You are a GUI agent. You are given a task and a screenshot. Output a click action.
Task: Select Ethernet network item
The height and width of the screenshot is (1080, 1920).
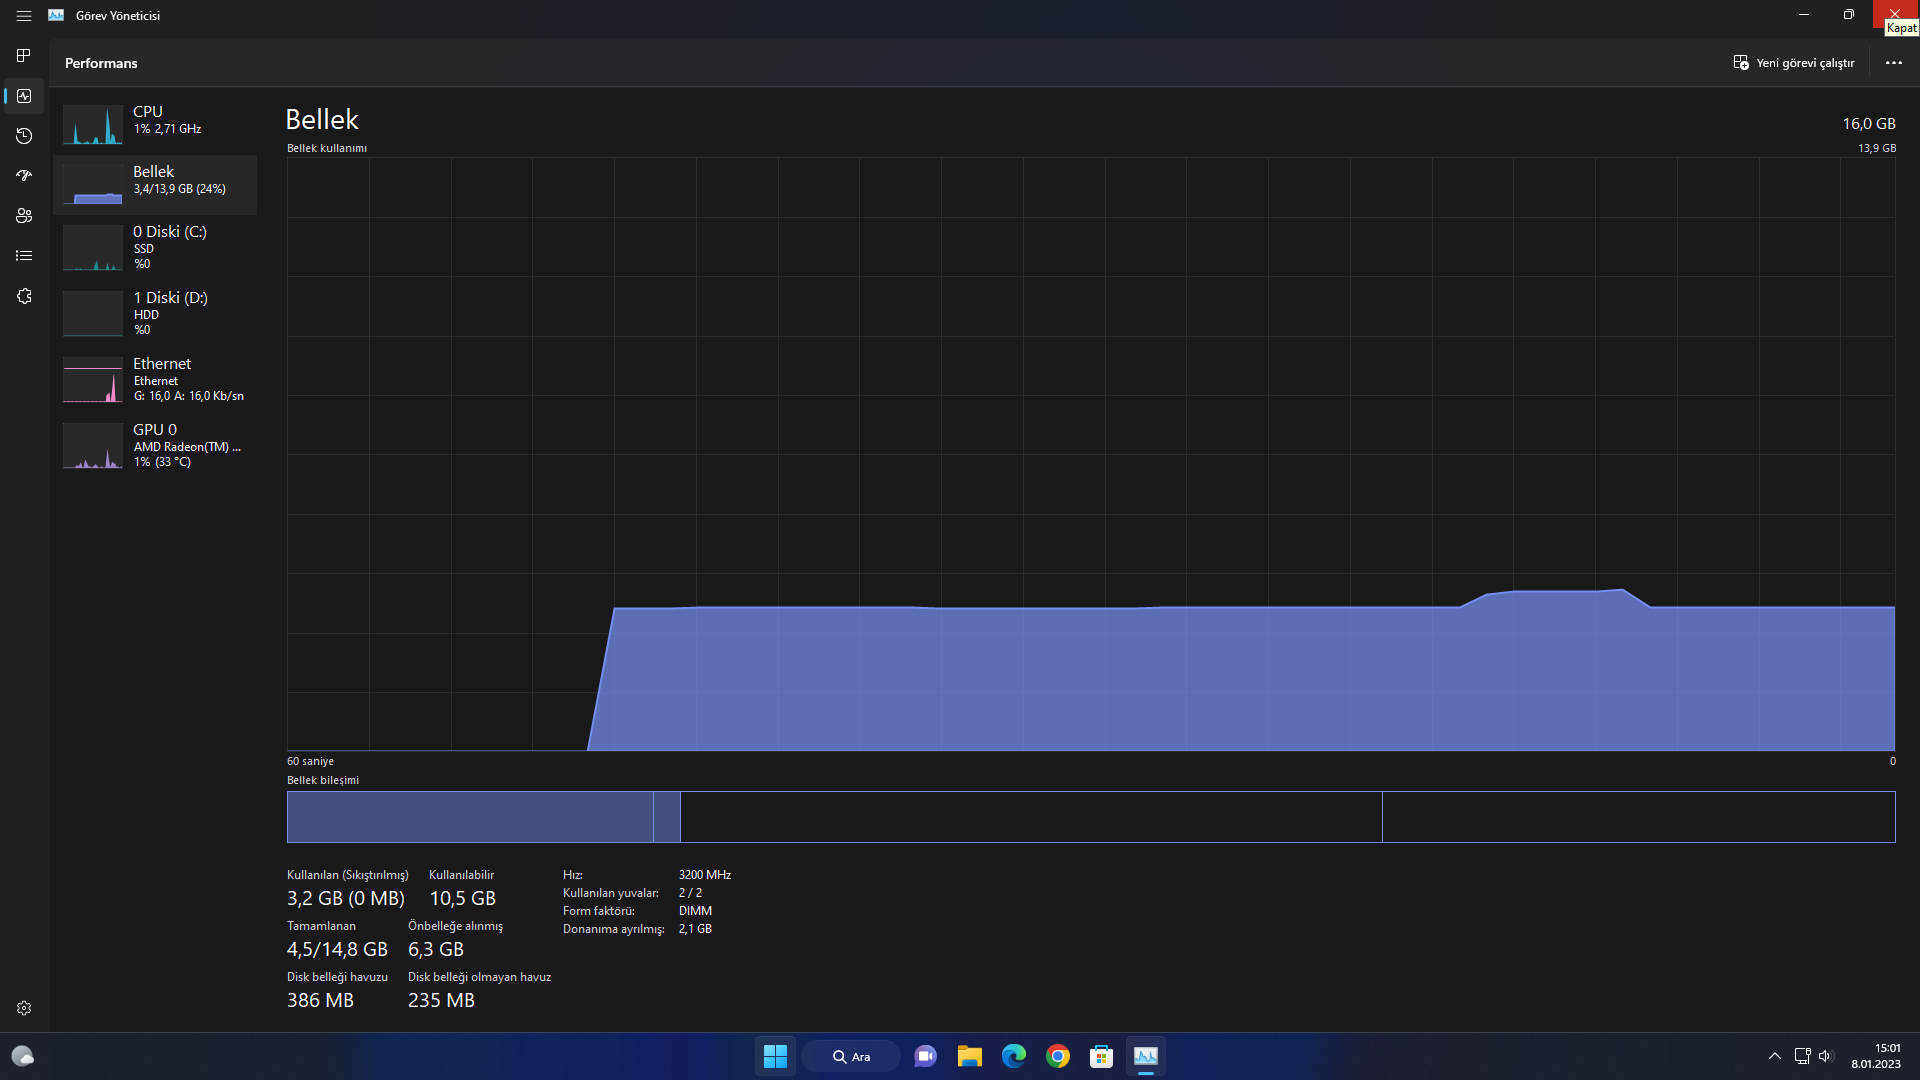coord(155,379)
